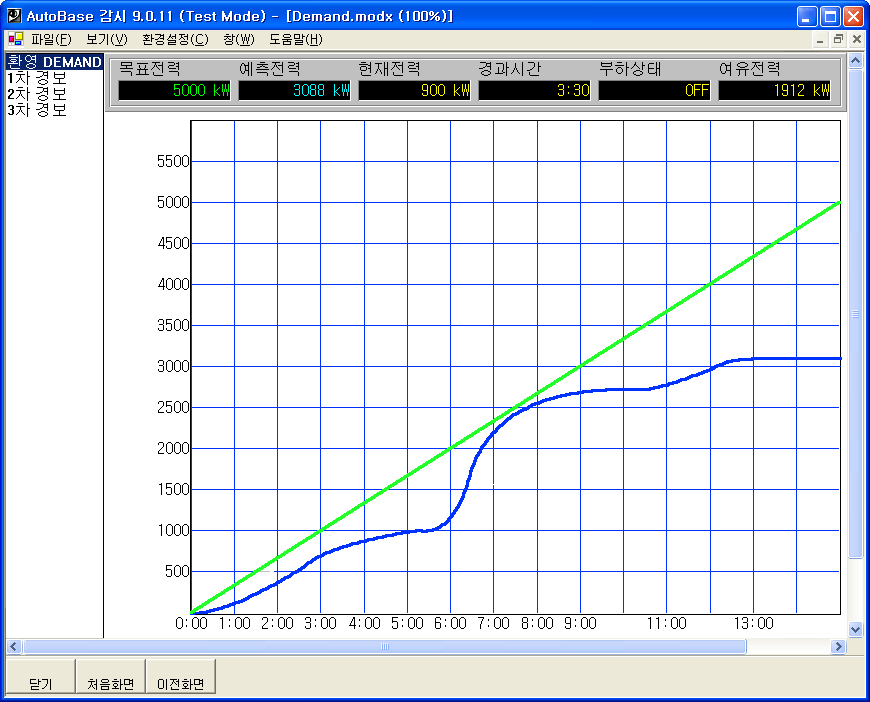Open the 창(W) menu

[x=239, y=40]
